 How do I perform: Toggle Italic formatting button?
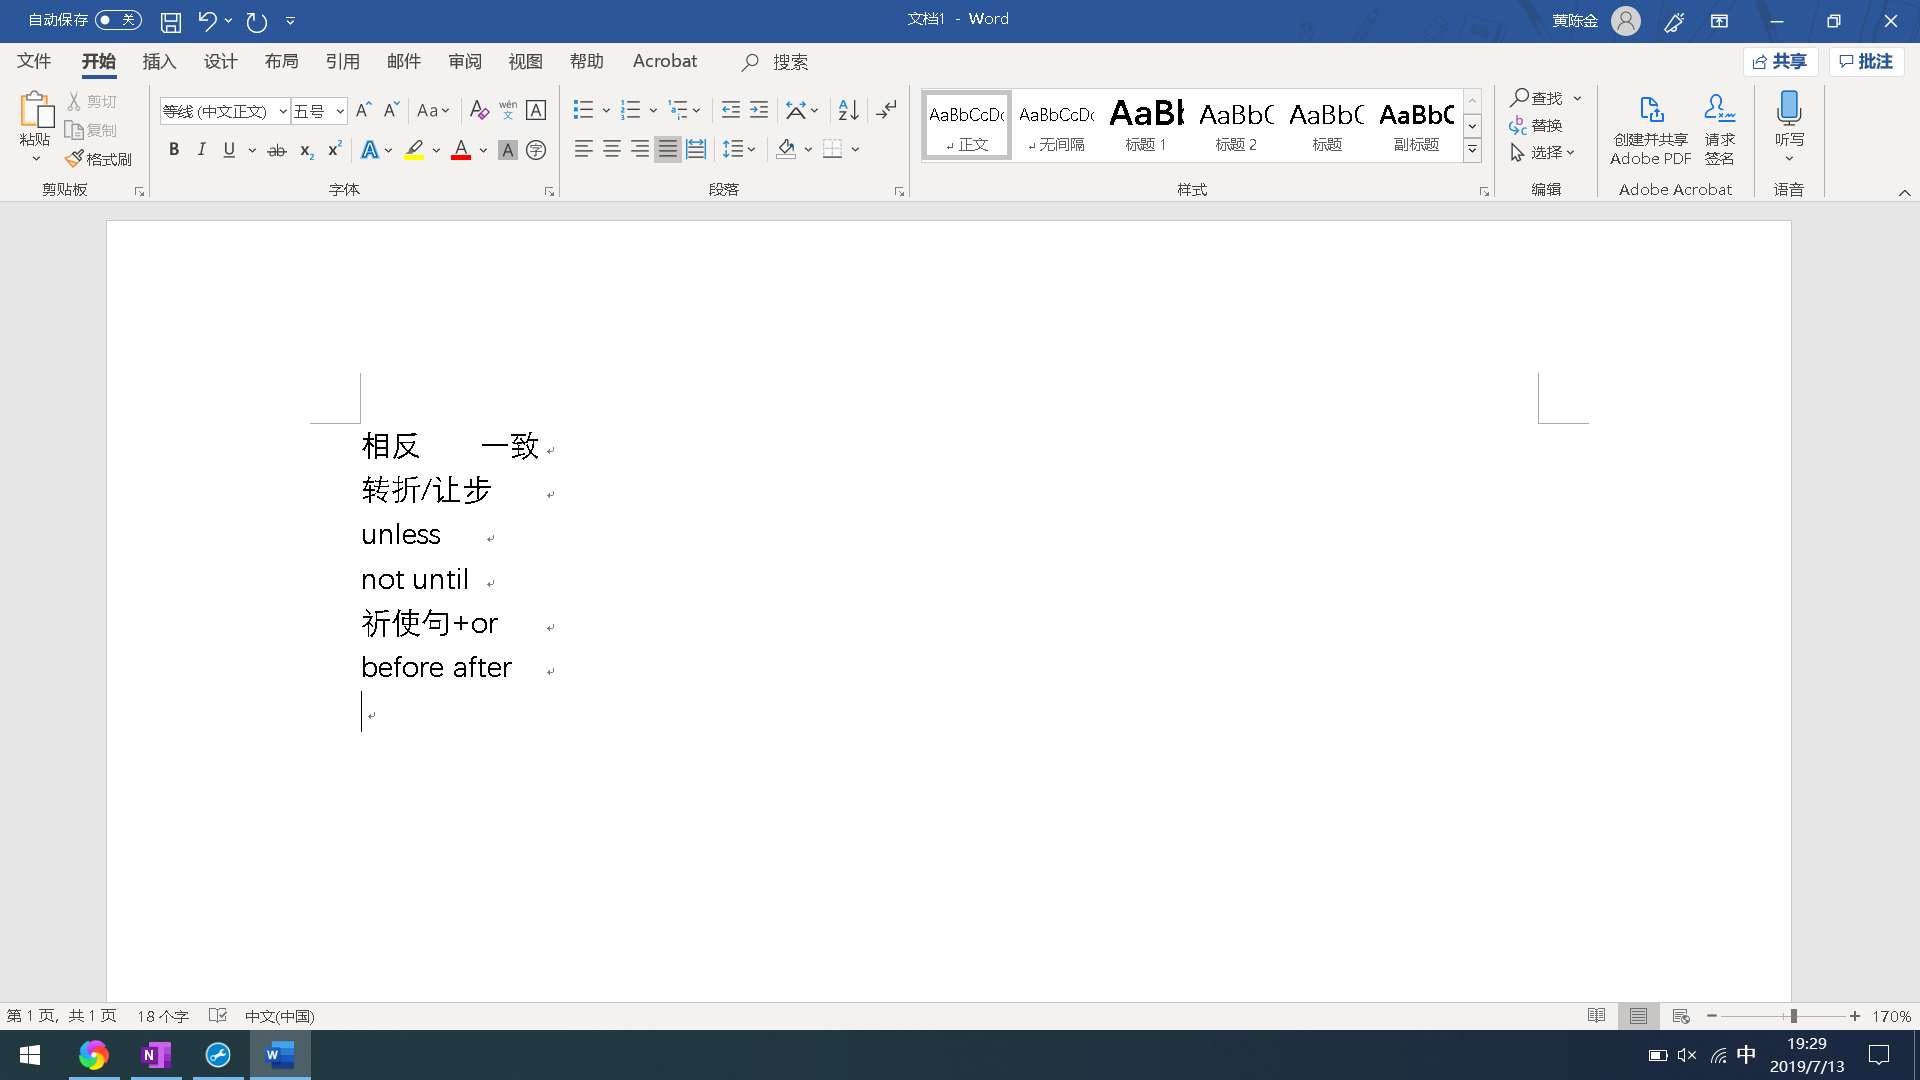click(202, 150)
